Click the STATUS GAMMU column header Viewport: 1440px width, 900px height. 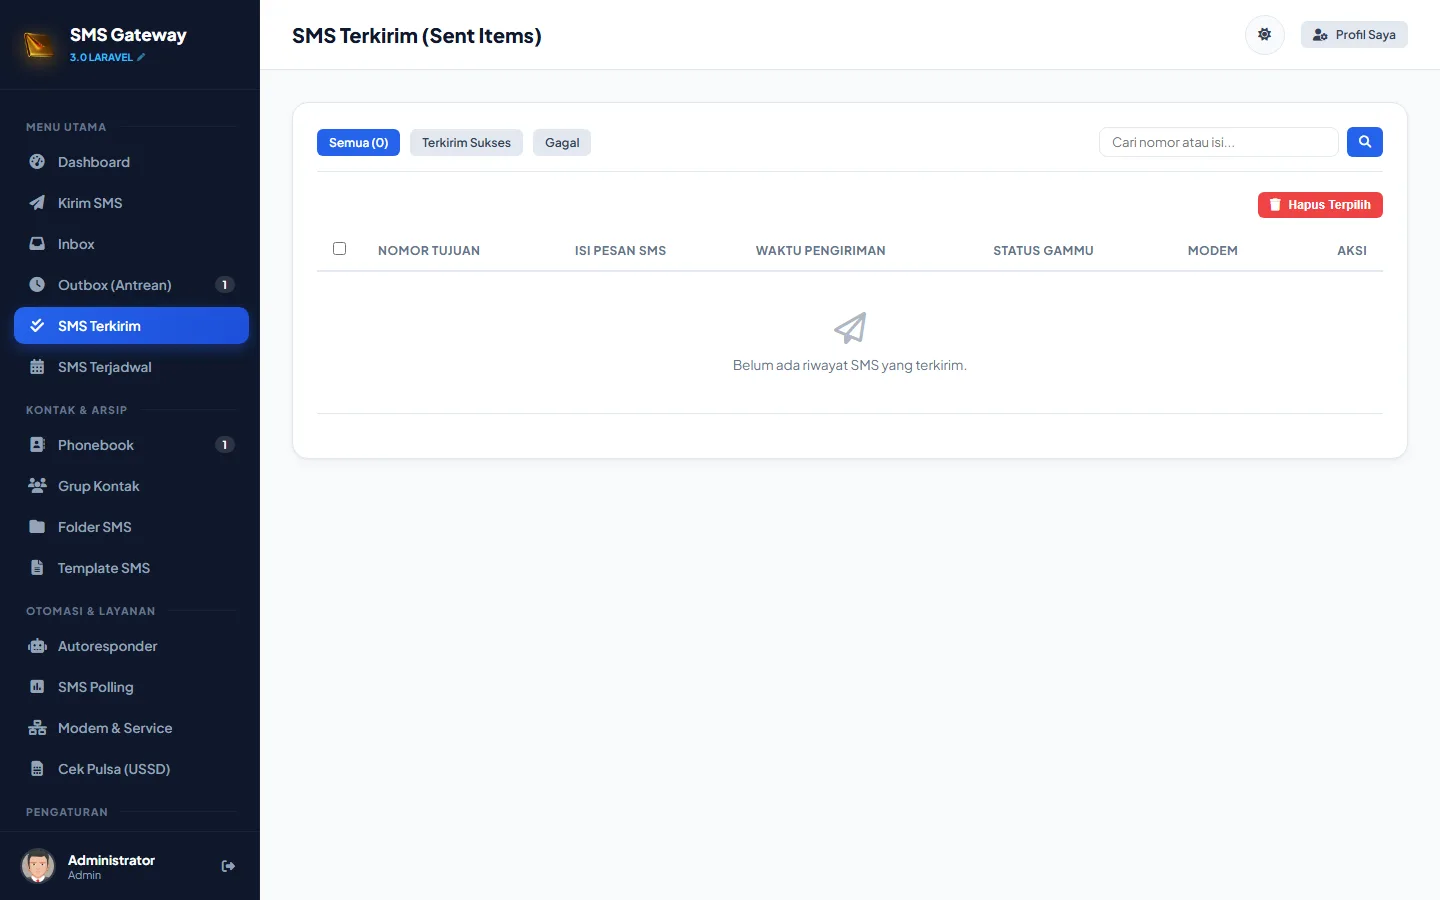point(1043,251)
